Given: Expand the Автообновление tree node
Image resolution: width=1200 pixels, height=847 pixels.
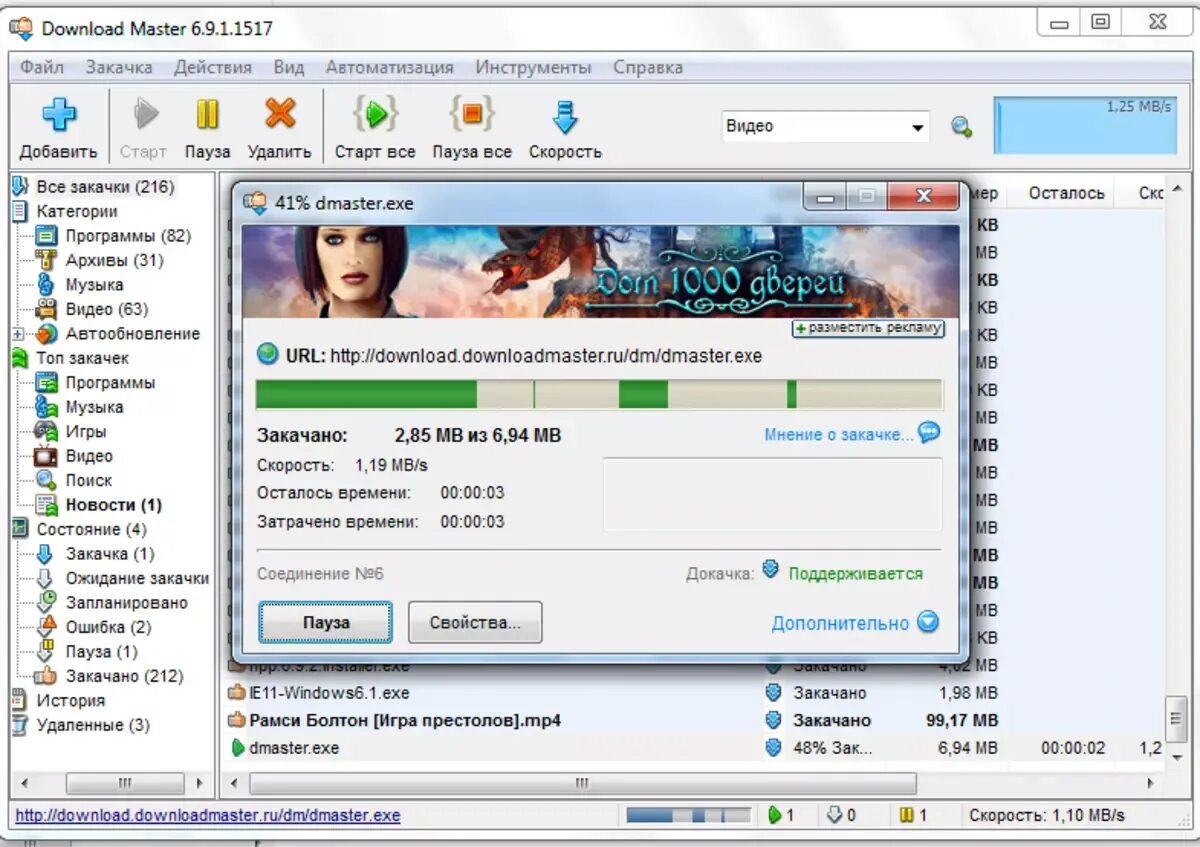Looking at the screenshot, I should point(17,334).
